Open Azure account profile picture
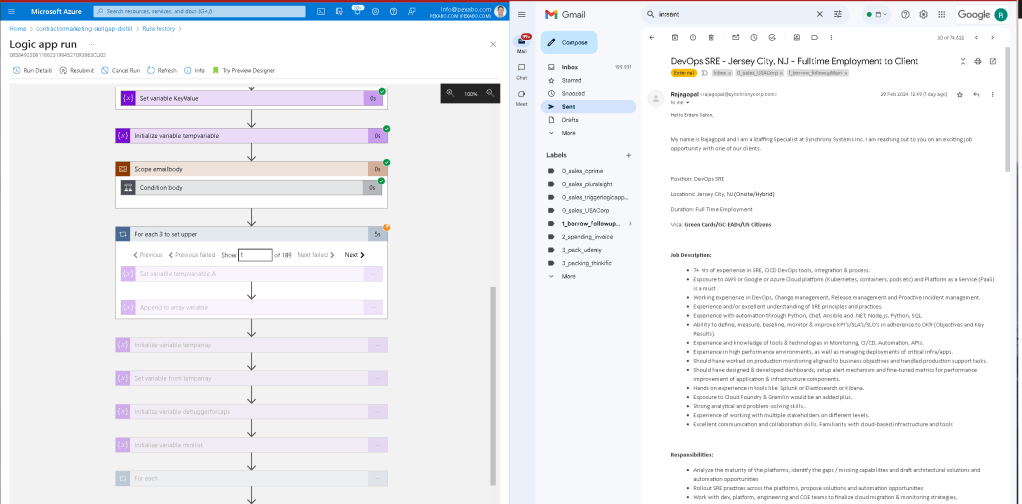 pyautogui.click(x=499, y=11)
